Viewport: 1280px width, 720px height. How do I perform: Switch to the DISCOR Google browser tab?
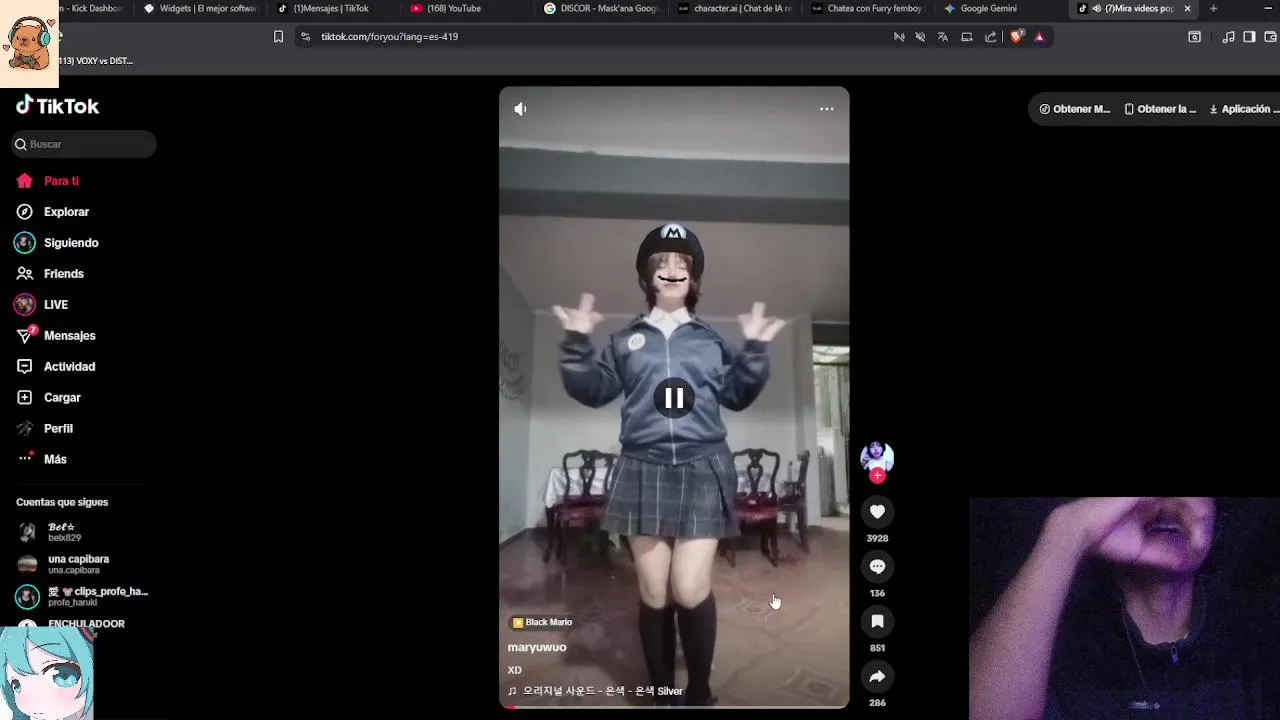(x=600, y=9)
